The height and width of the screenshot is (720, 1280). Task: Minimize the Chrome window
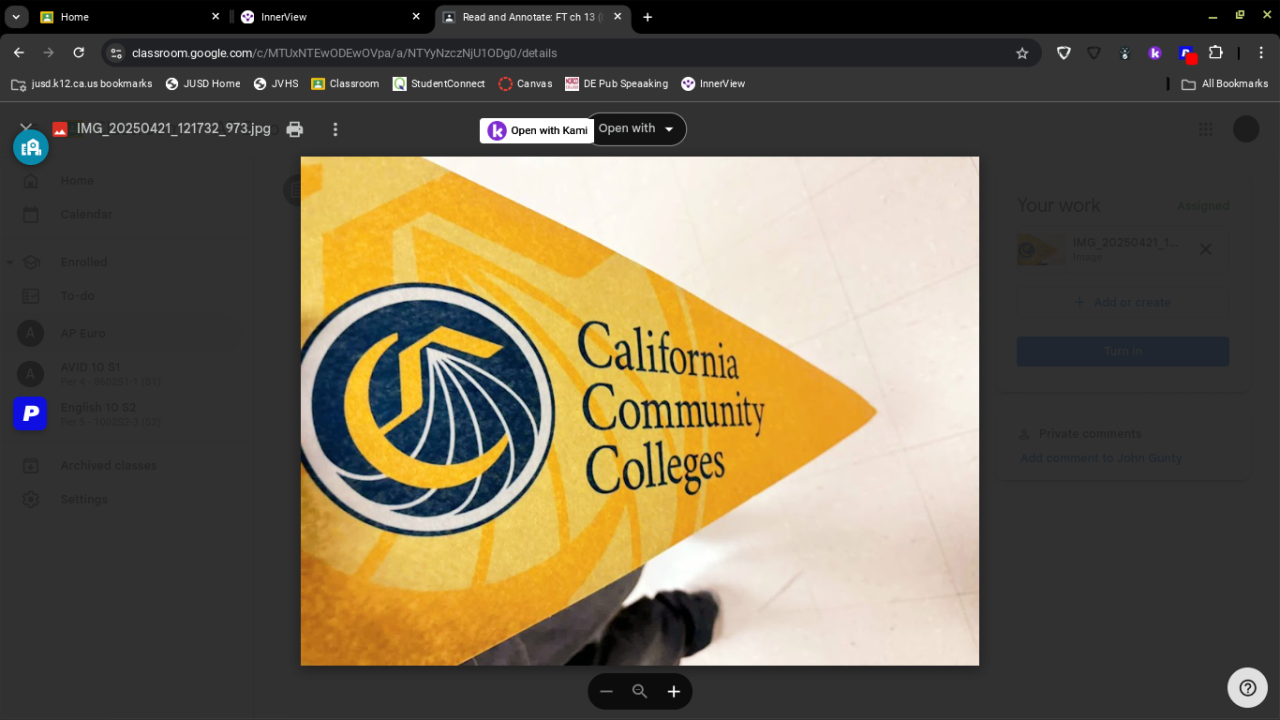point(1213,17)
